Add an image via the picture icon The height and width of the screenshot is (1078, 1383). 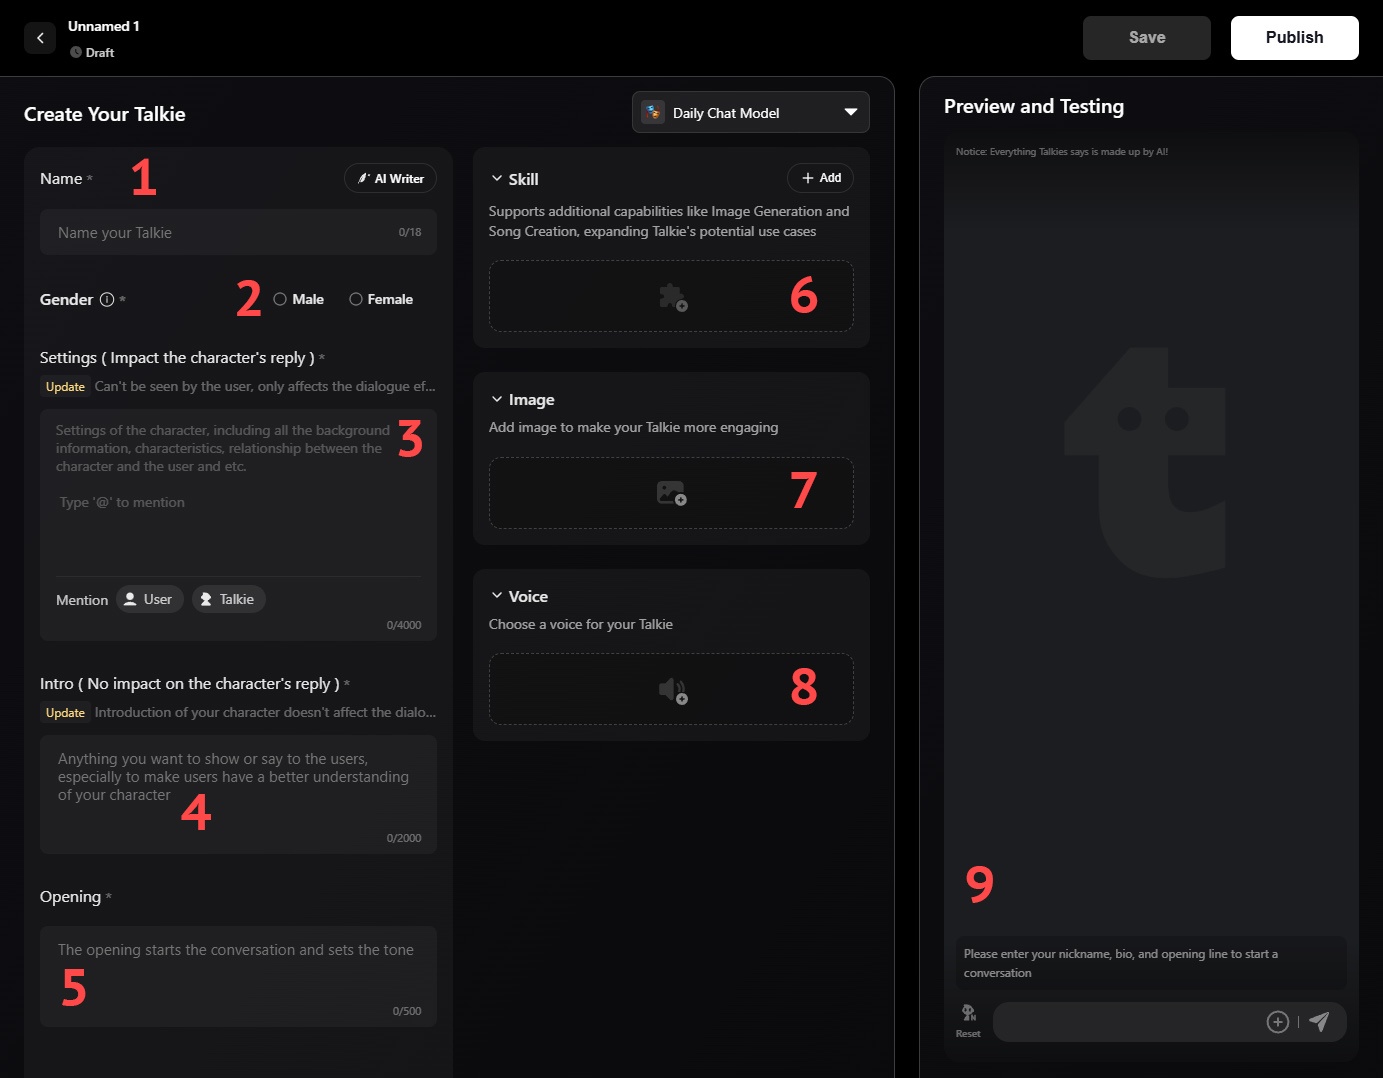671,493
